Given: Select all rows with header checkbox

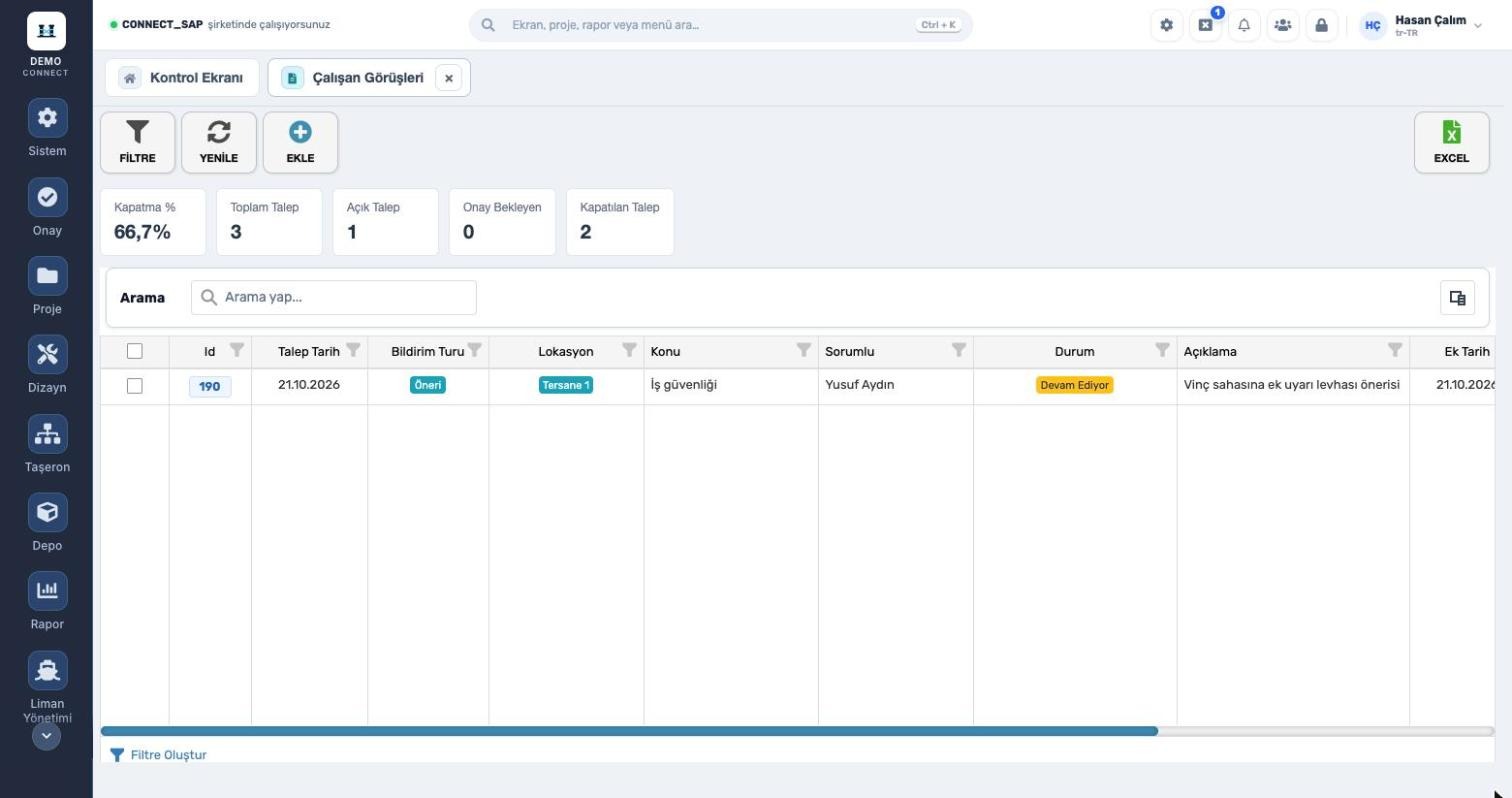Looking at the screenshot, I should pos(135,351).
